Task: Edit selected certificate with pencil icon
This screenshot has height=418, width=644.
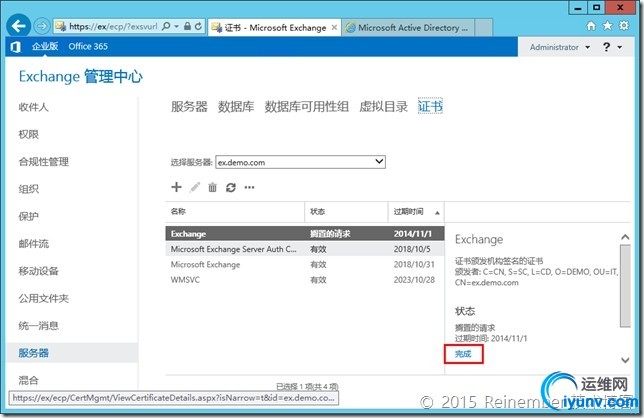Action: 195,187
